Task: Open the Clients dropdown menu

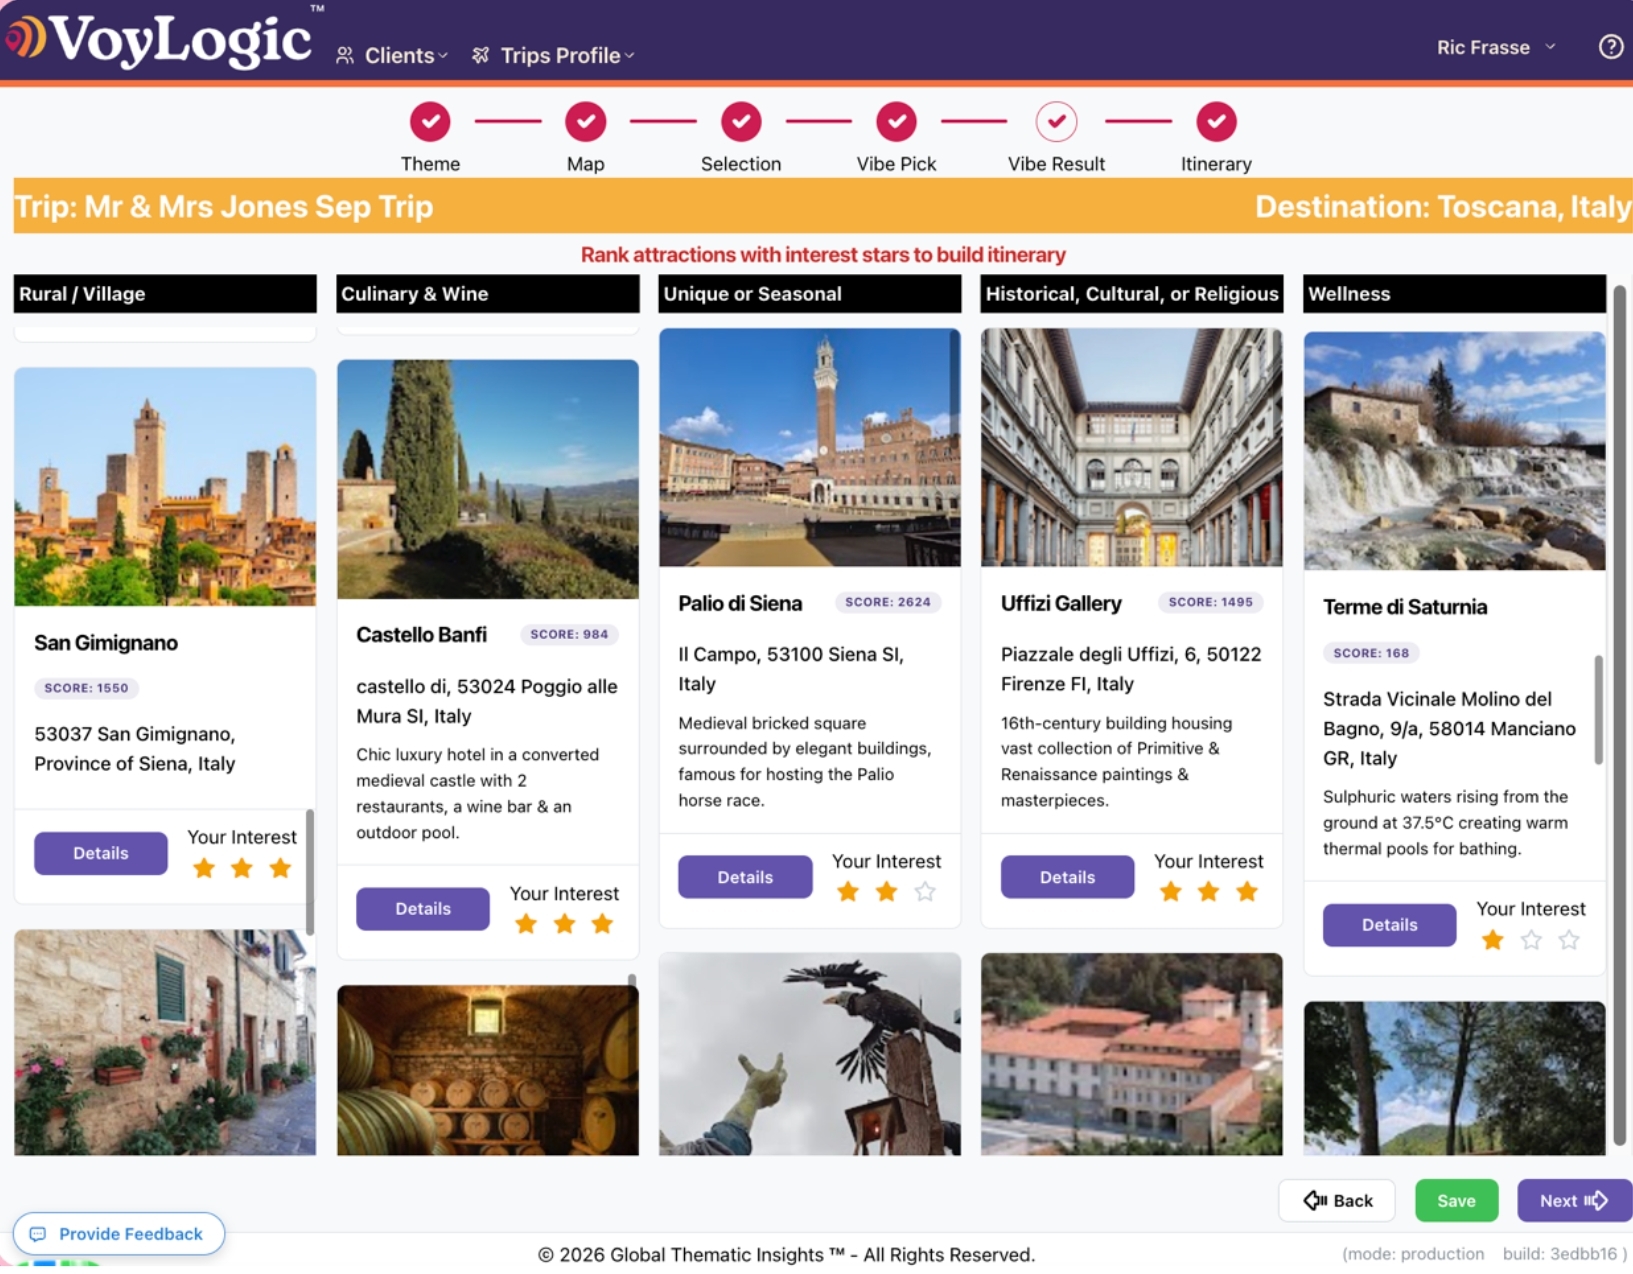Action: pos(392,56)
